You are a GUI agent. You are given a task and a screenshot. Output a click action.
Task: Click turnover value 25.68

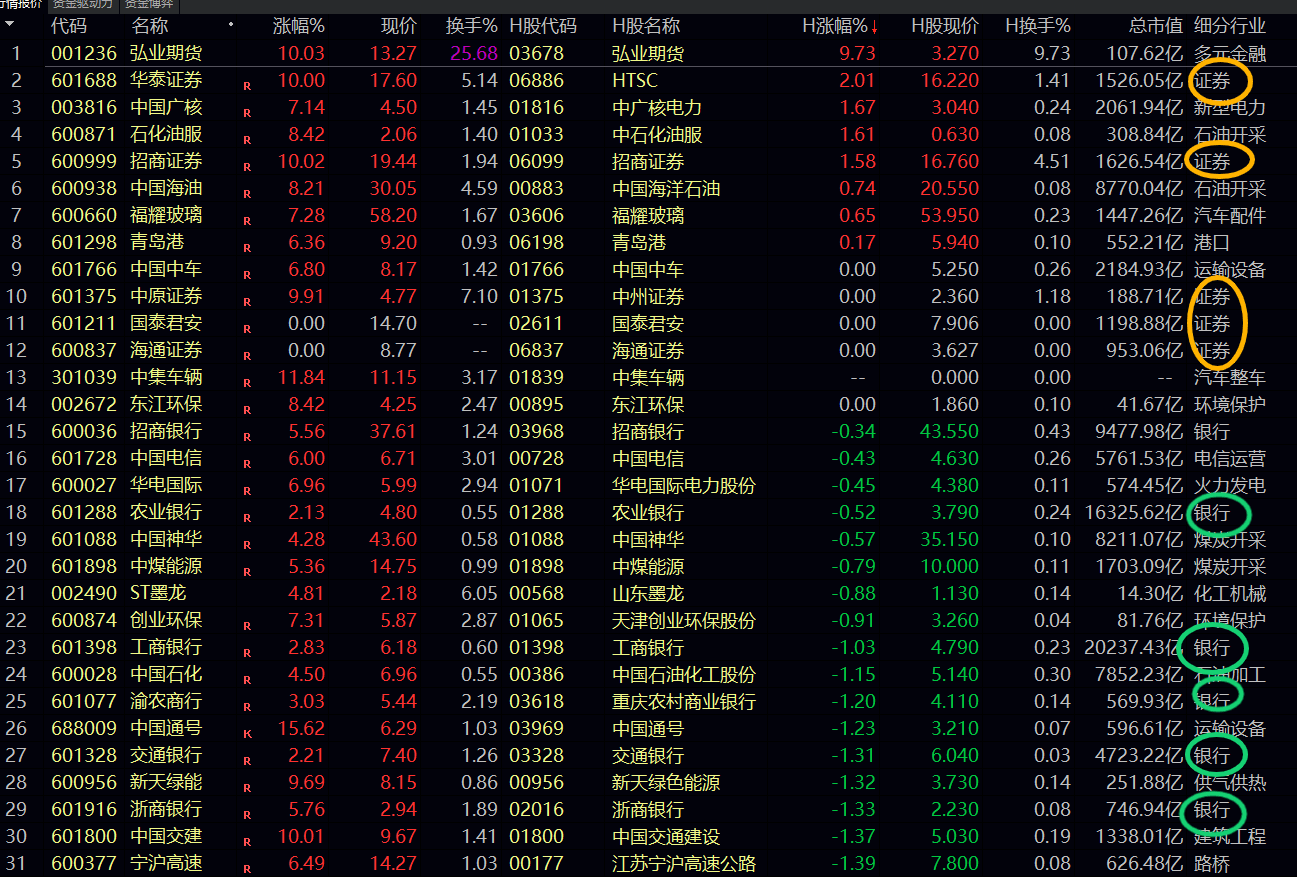click(474, 53)
